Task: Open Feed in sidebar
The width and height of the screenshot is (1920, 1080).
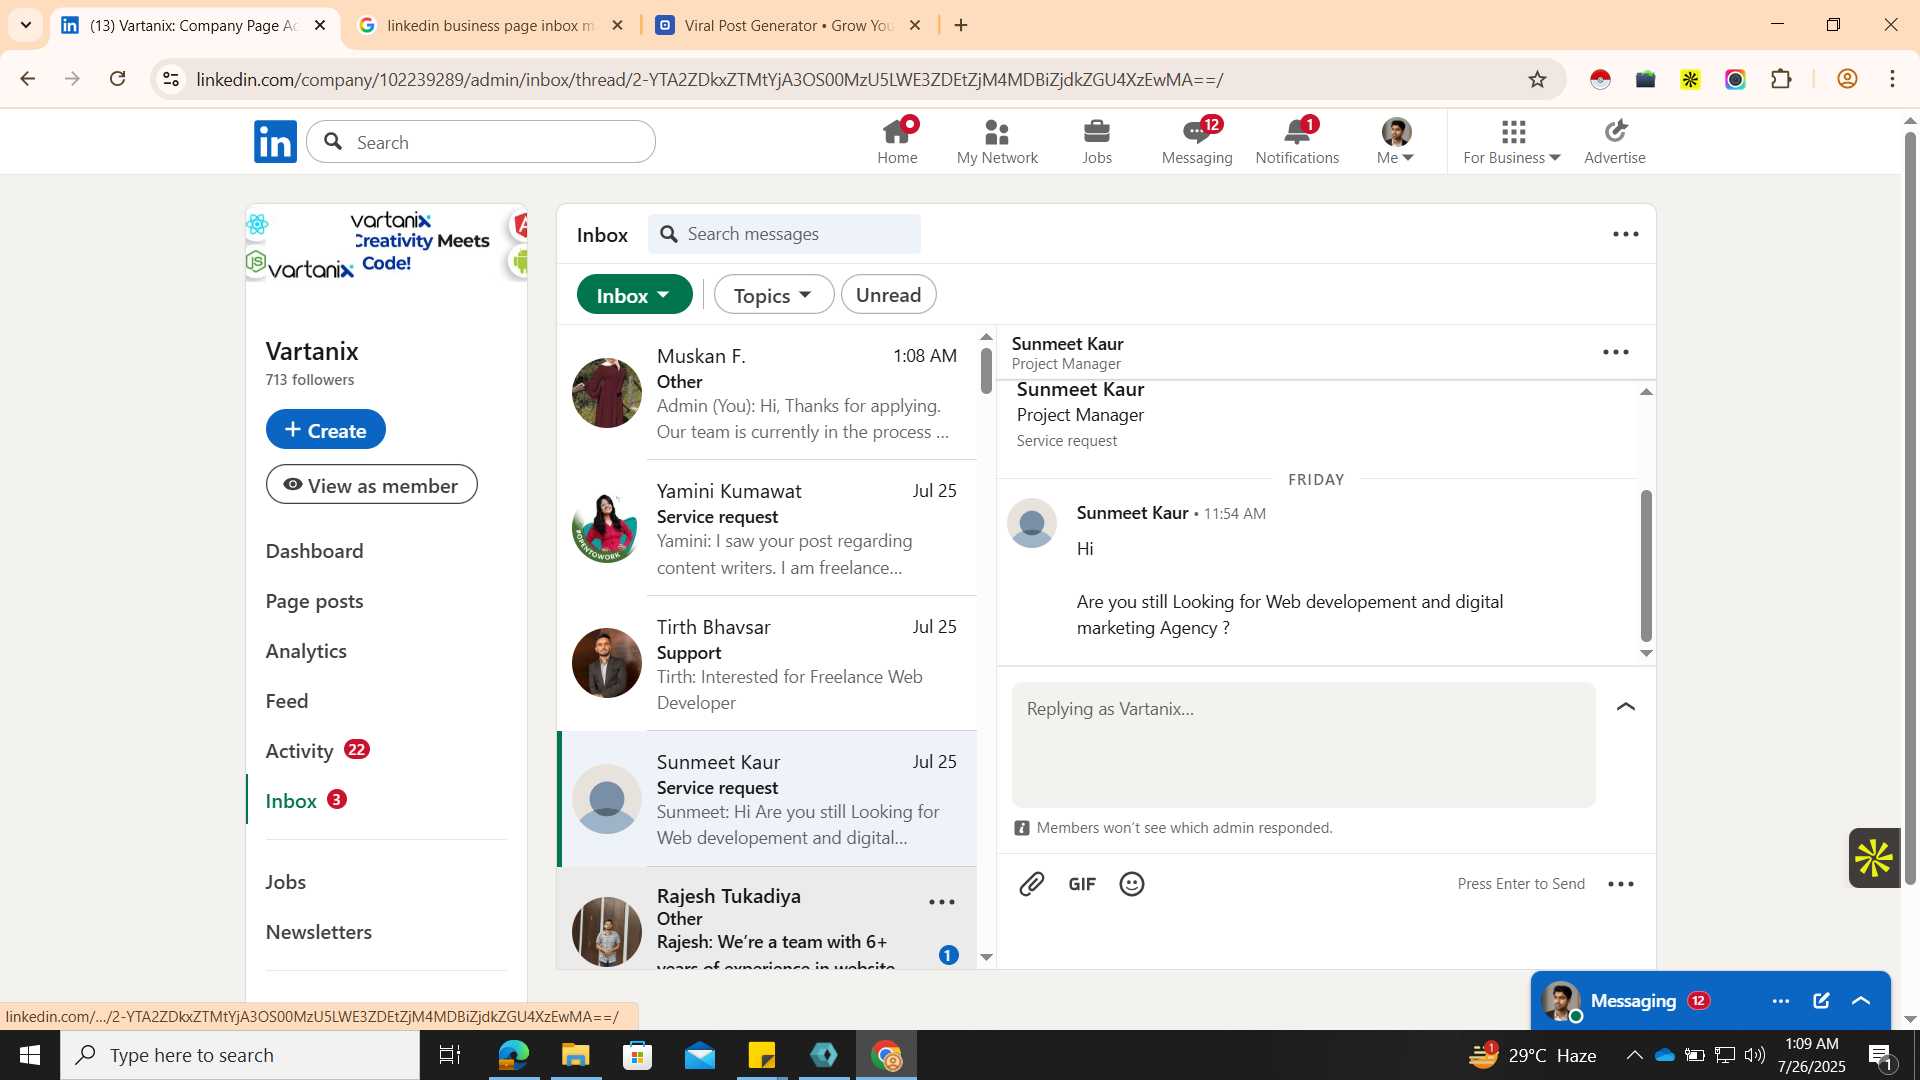Action: pyautogui.click(x=287, y=701)
